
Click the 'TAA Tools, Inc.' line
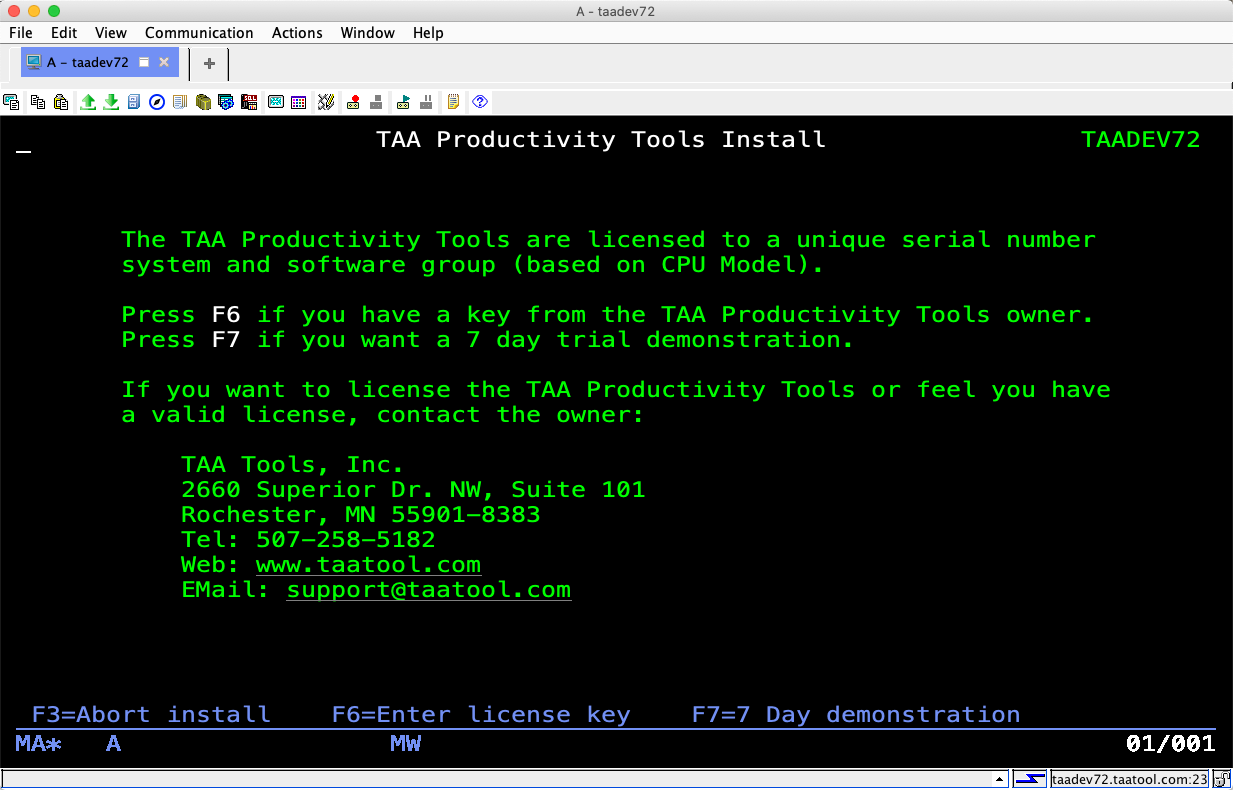[x=292, y=465]
